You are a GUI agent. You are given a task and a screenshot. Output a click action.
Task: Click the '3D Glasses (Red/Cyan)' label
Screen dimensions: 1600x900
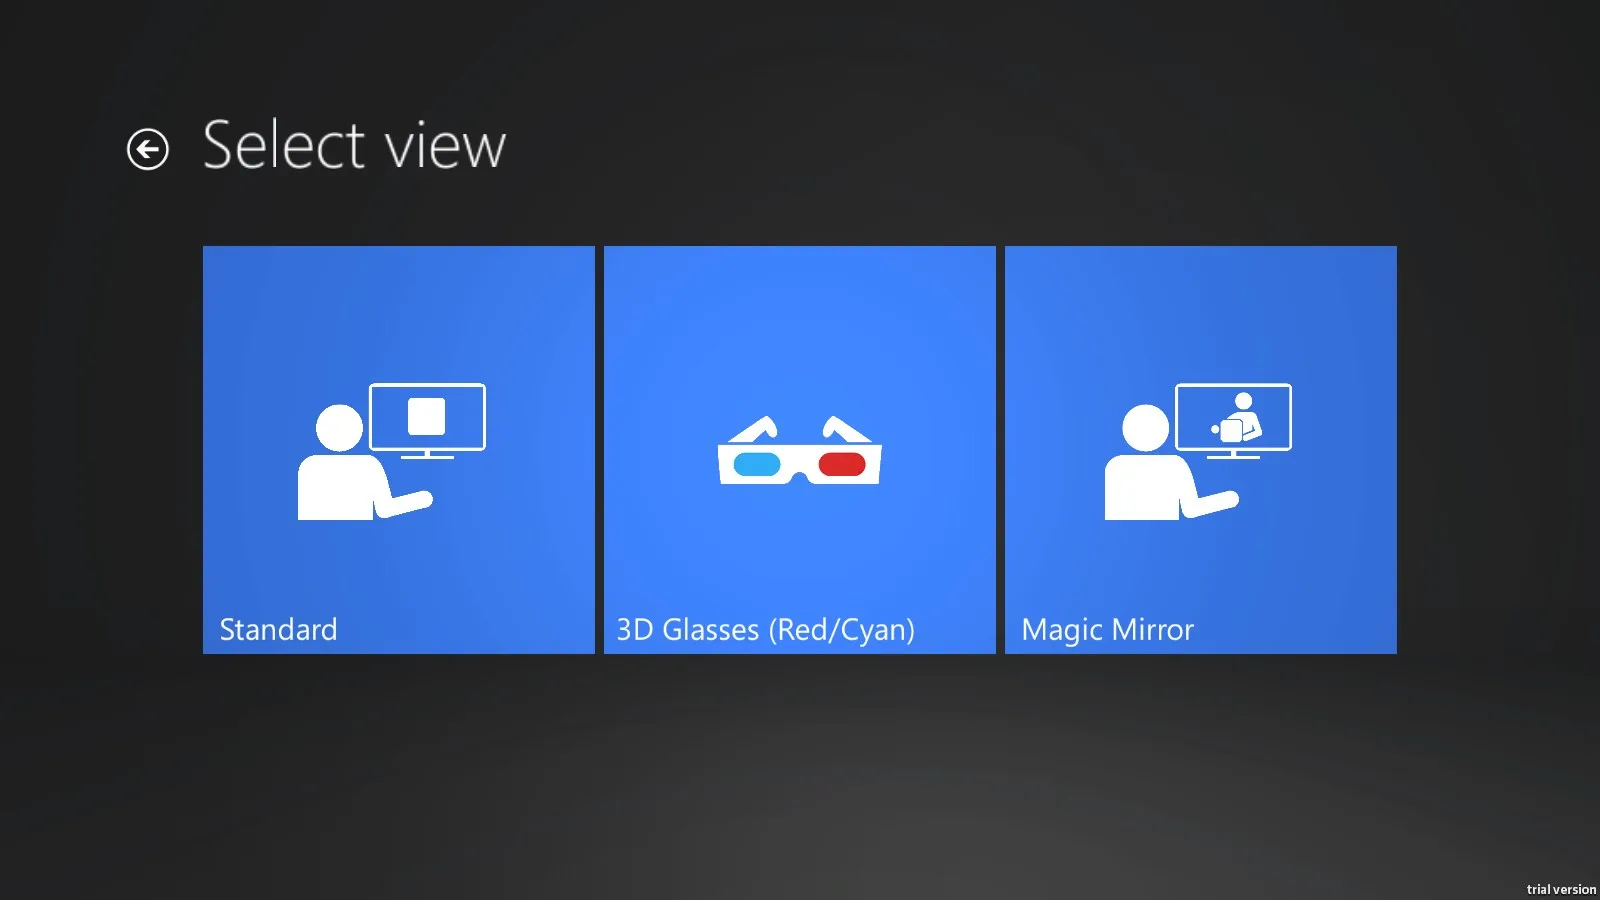tap(766, 630)
